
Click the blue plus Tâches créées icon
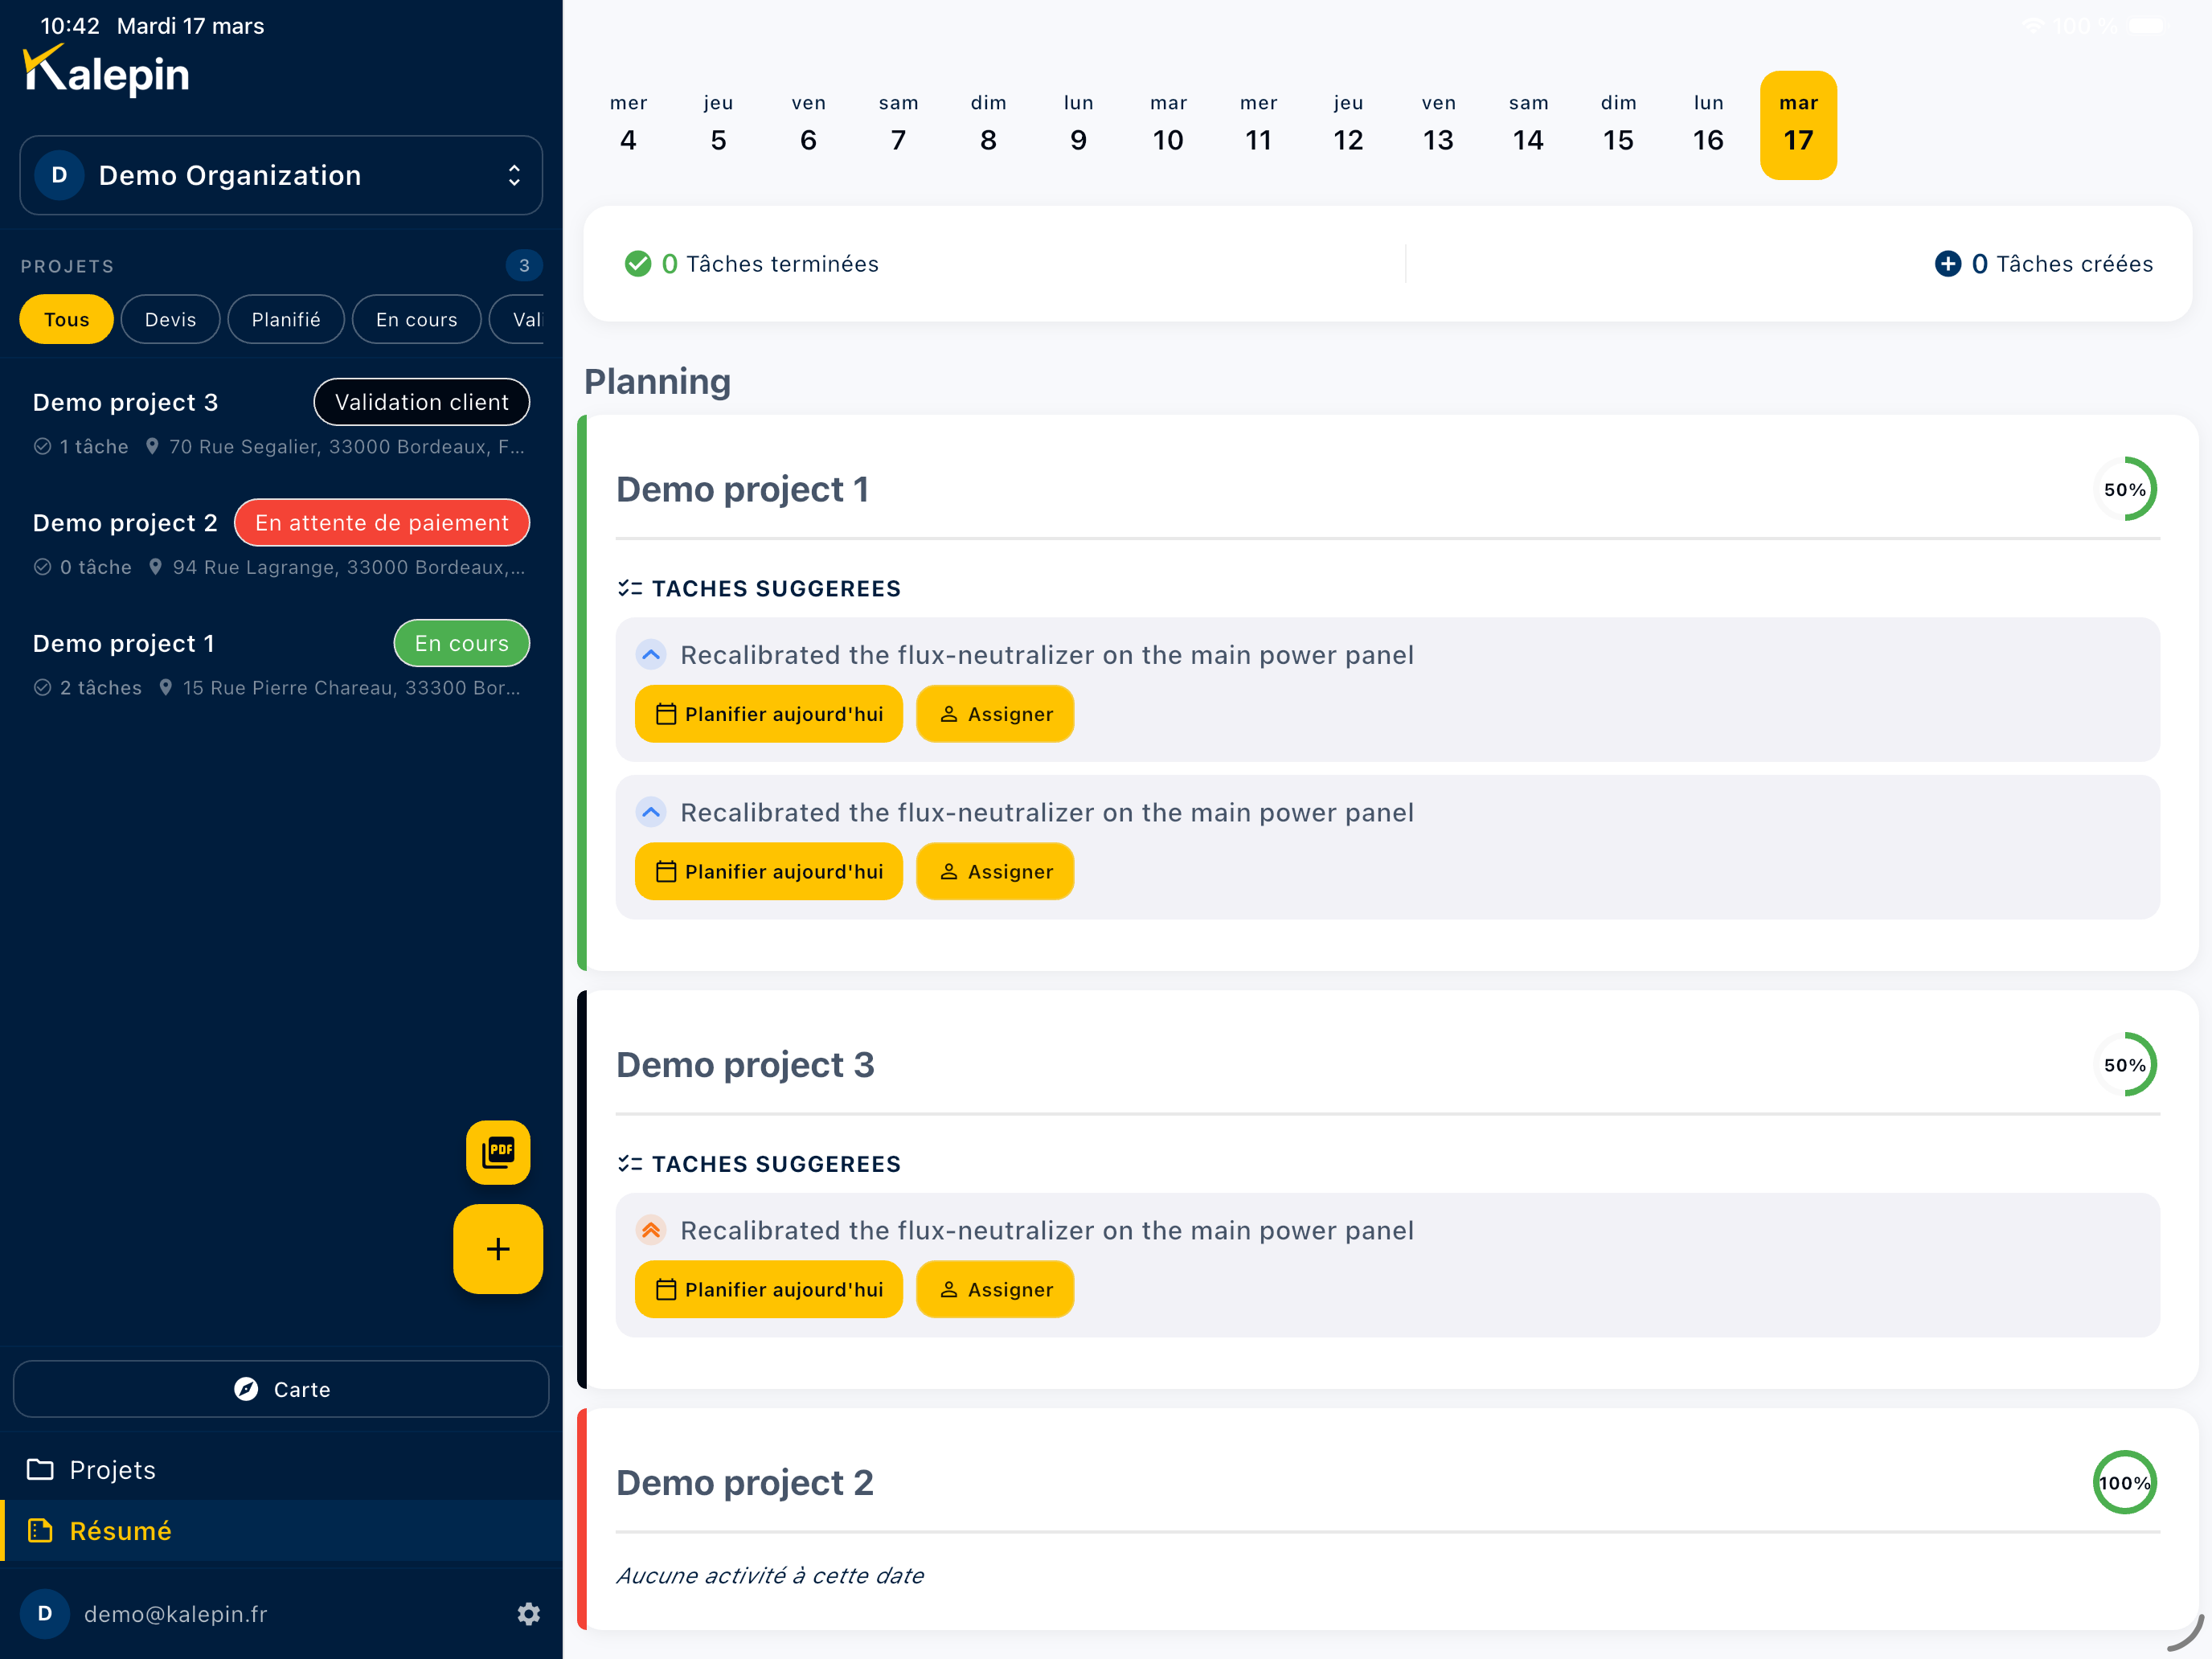(x=1947, y=264)
